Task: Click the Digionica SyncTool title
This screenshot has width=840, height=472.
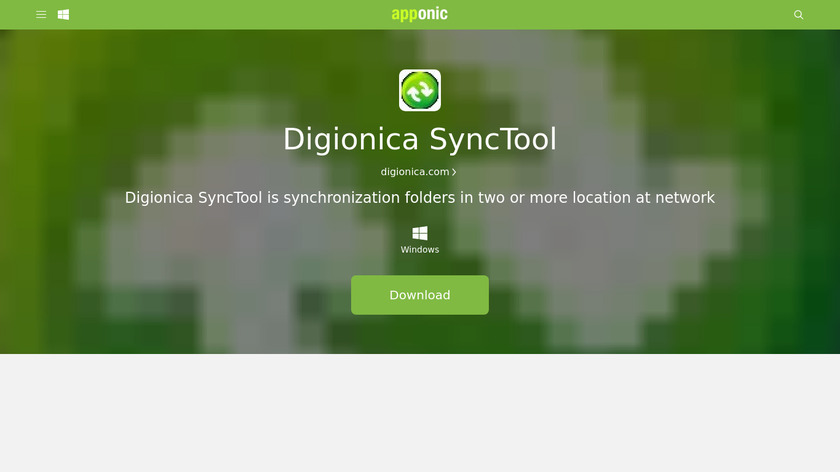Action: coord(420,139)
